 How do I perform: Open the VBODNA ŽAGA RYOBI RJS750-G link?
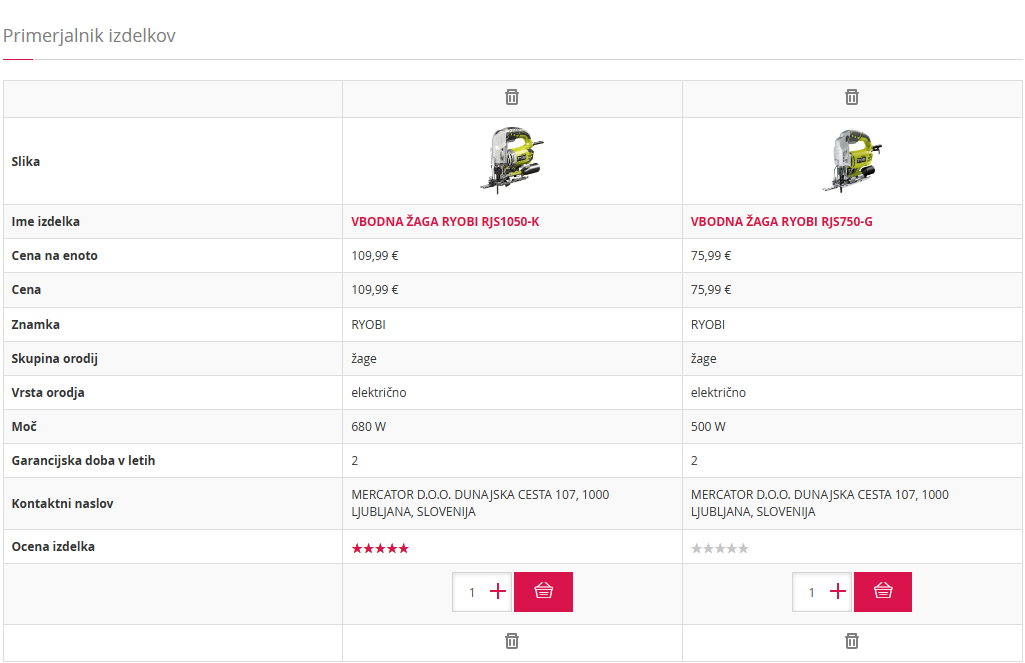point(781,222)
